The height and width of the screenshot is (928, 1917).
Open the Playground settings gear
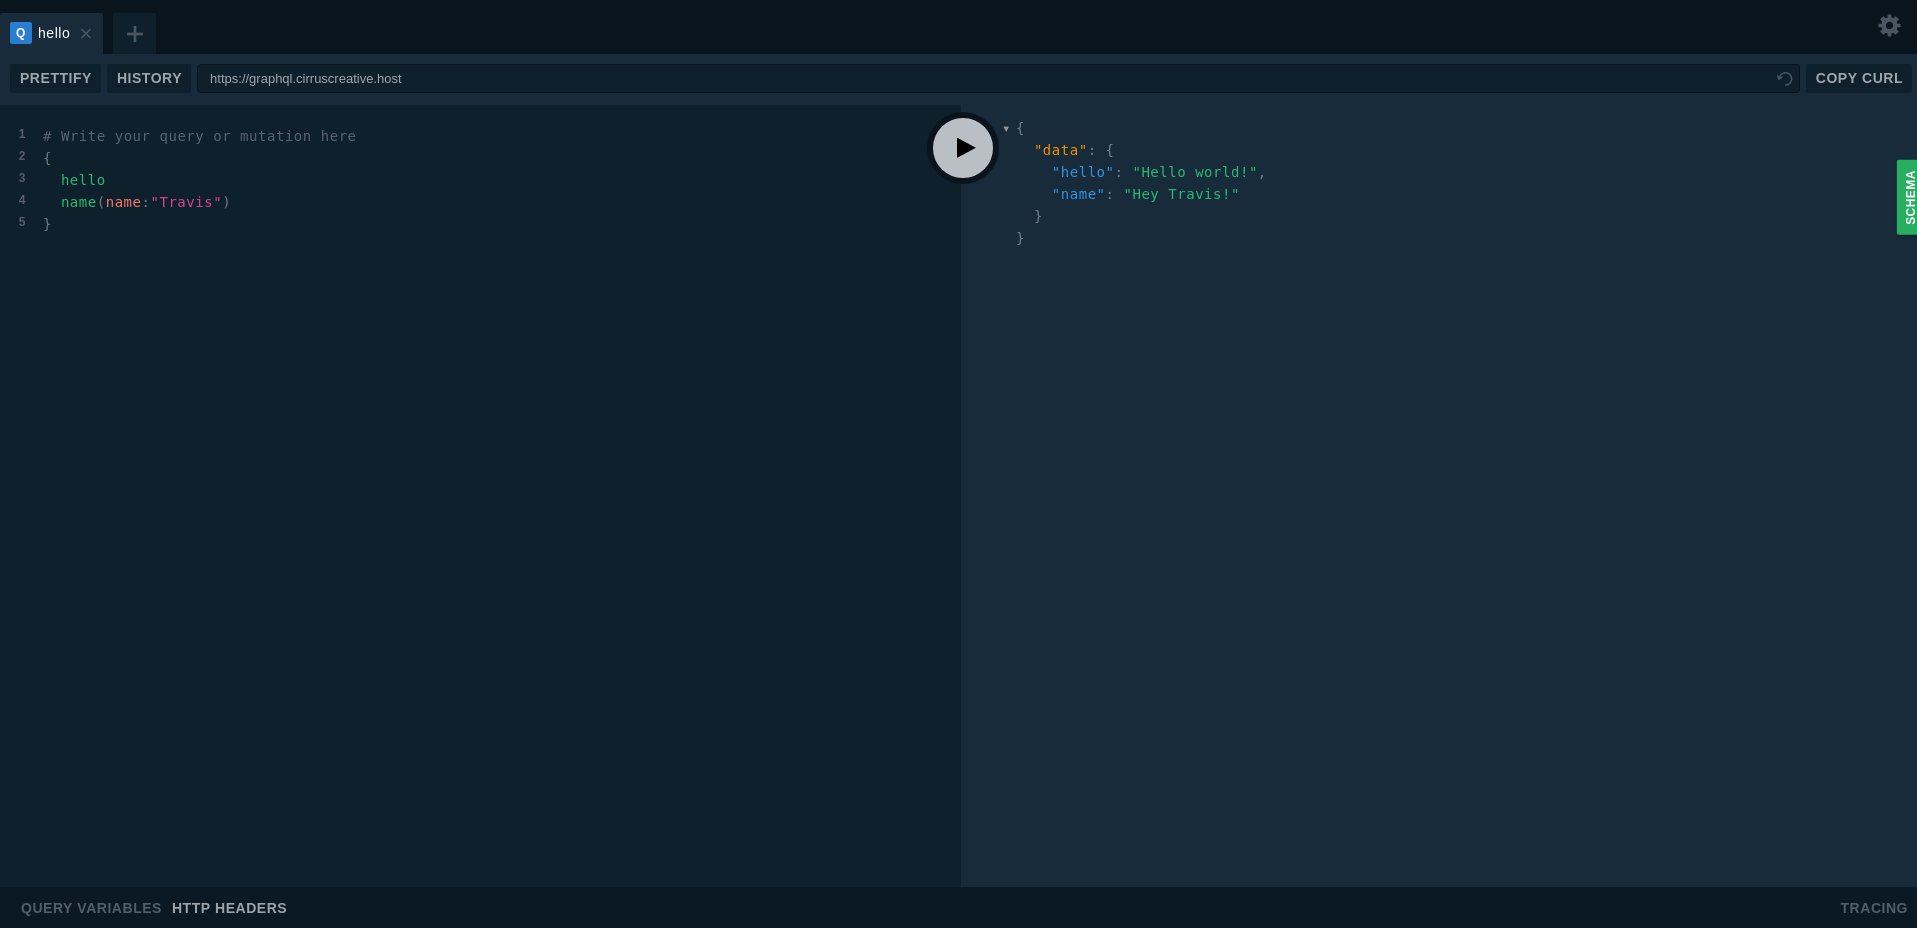1889,25
